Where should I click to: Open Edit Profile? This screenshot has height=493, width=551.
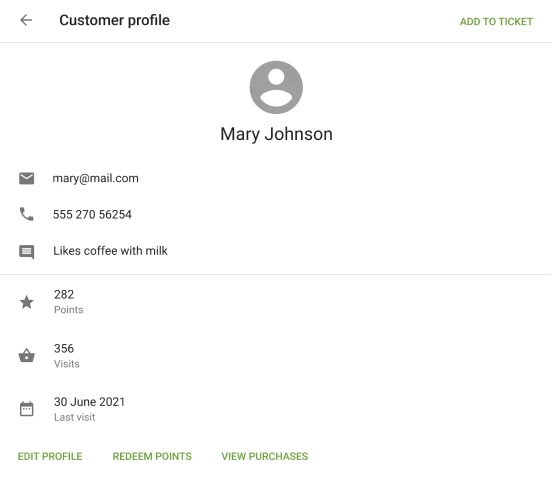(50, 456)
